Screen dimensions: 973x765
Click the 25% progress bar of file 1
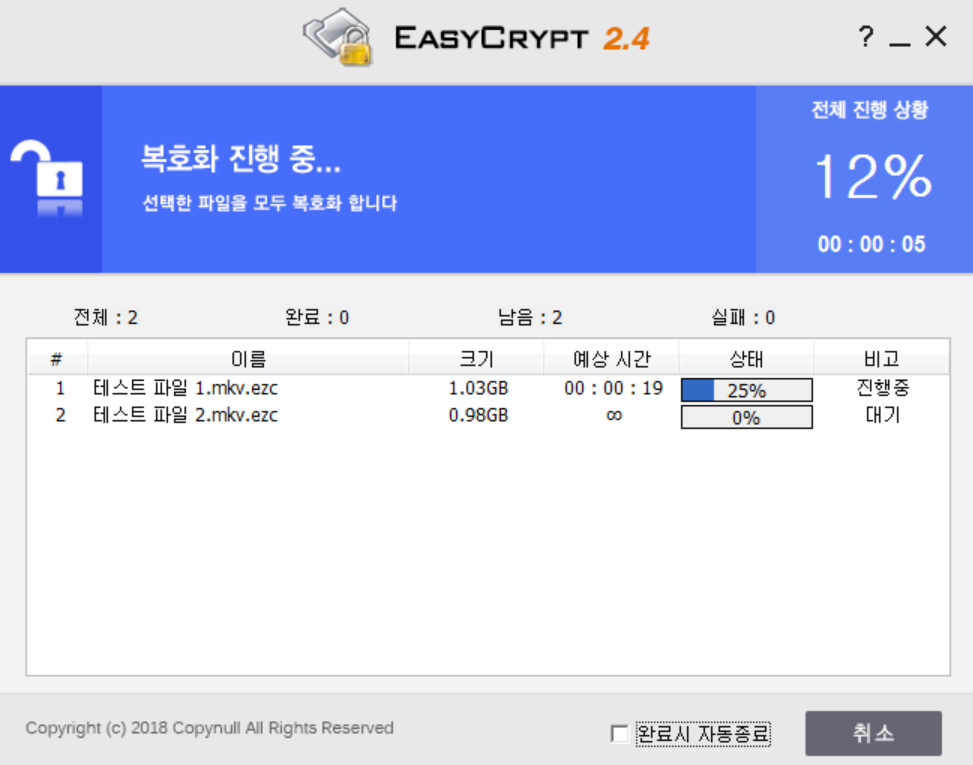coord(747,390)
